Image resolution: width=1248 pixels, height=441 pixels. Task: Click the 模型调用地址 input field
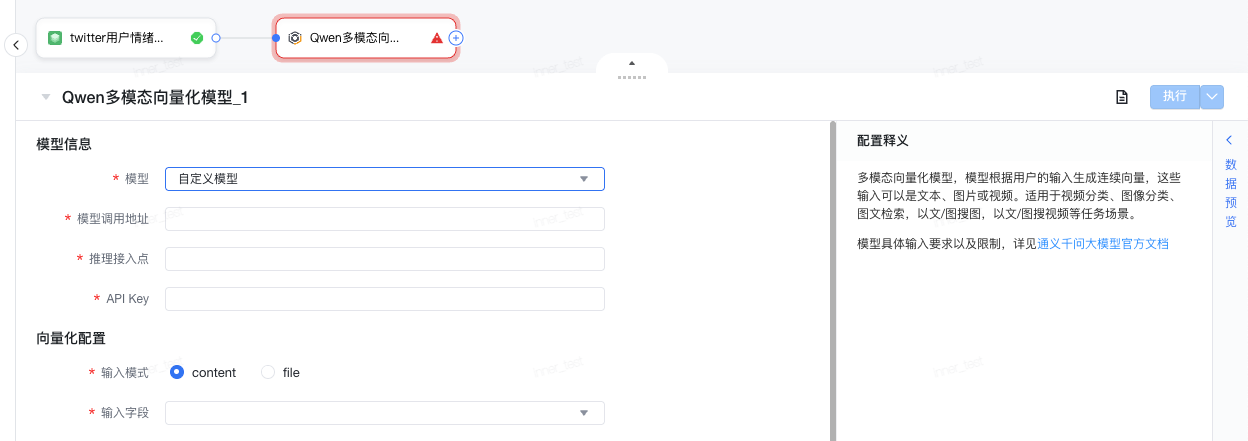pyautogui.click(x=384, y=219)
